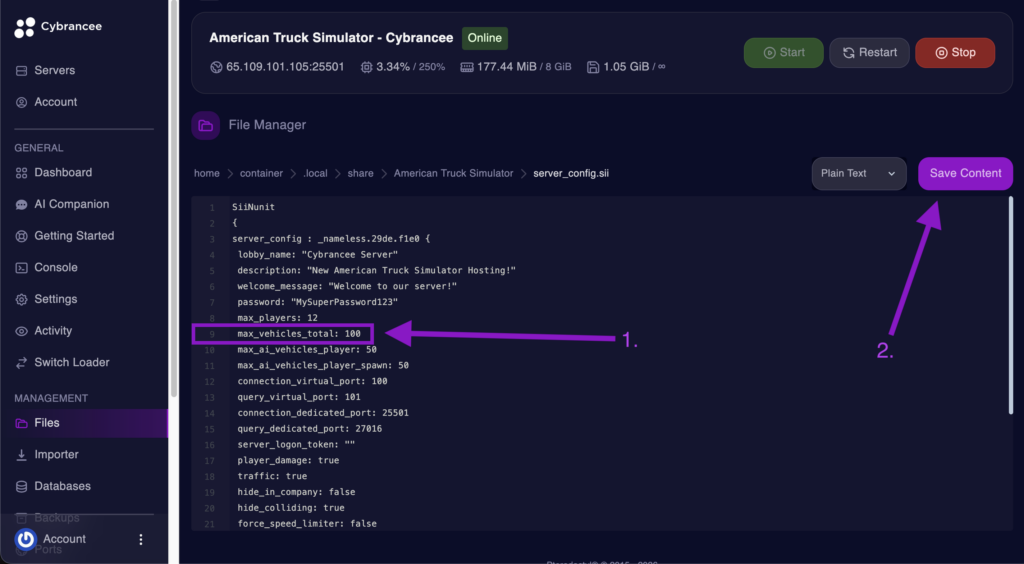1024x564 pixels.
Task: Save Content of the config file
Action: pyautogui.click(x=965, y=174)
